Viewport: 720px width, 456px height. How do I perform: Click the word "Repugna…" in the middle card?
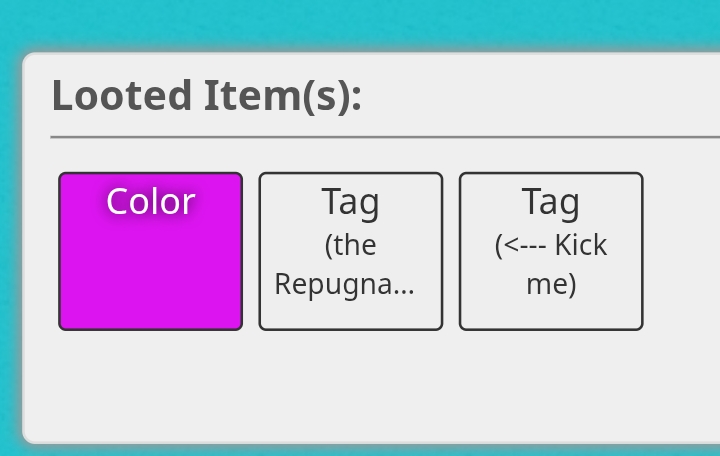[345, 285]
